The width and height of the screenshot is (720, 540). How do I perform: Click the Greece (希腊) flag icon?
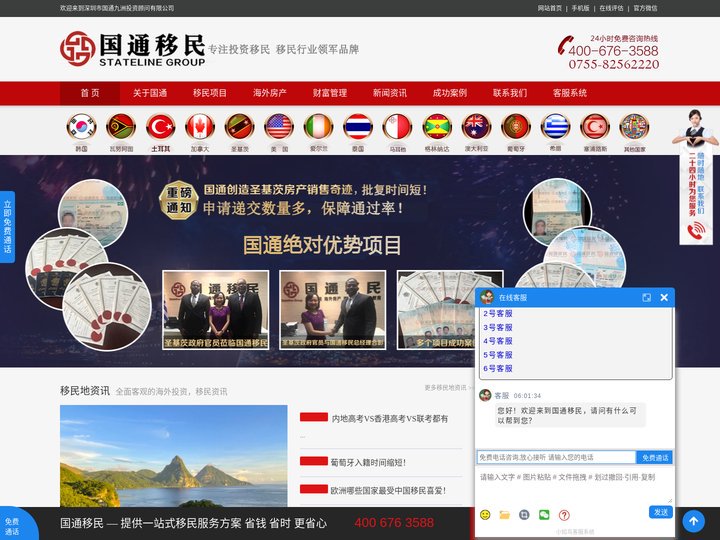point(555,127)
